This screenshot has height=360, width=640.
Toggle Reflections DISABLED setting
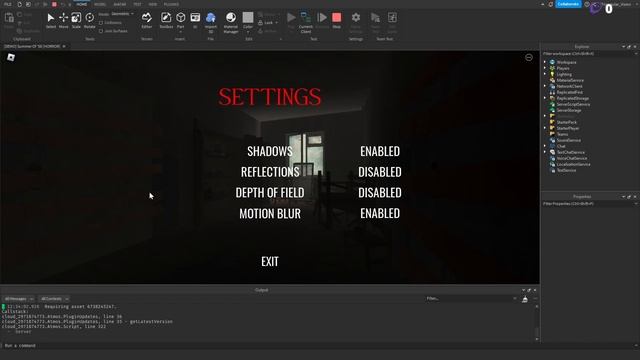(380, 172)
